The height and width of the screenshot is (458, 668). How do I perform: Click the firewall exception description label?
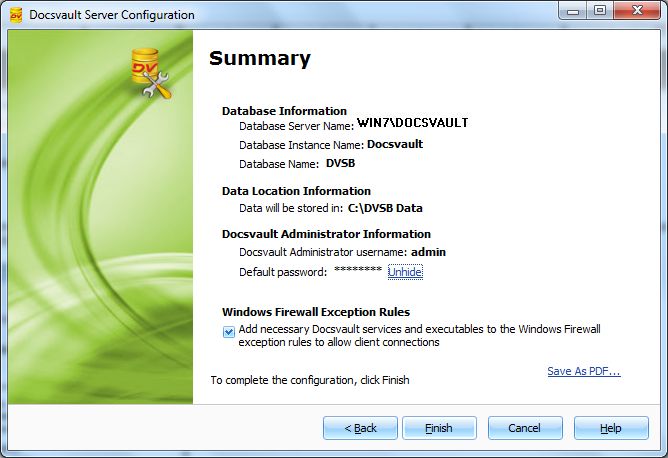pos(419,336)
